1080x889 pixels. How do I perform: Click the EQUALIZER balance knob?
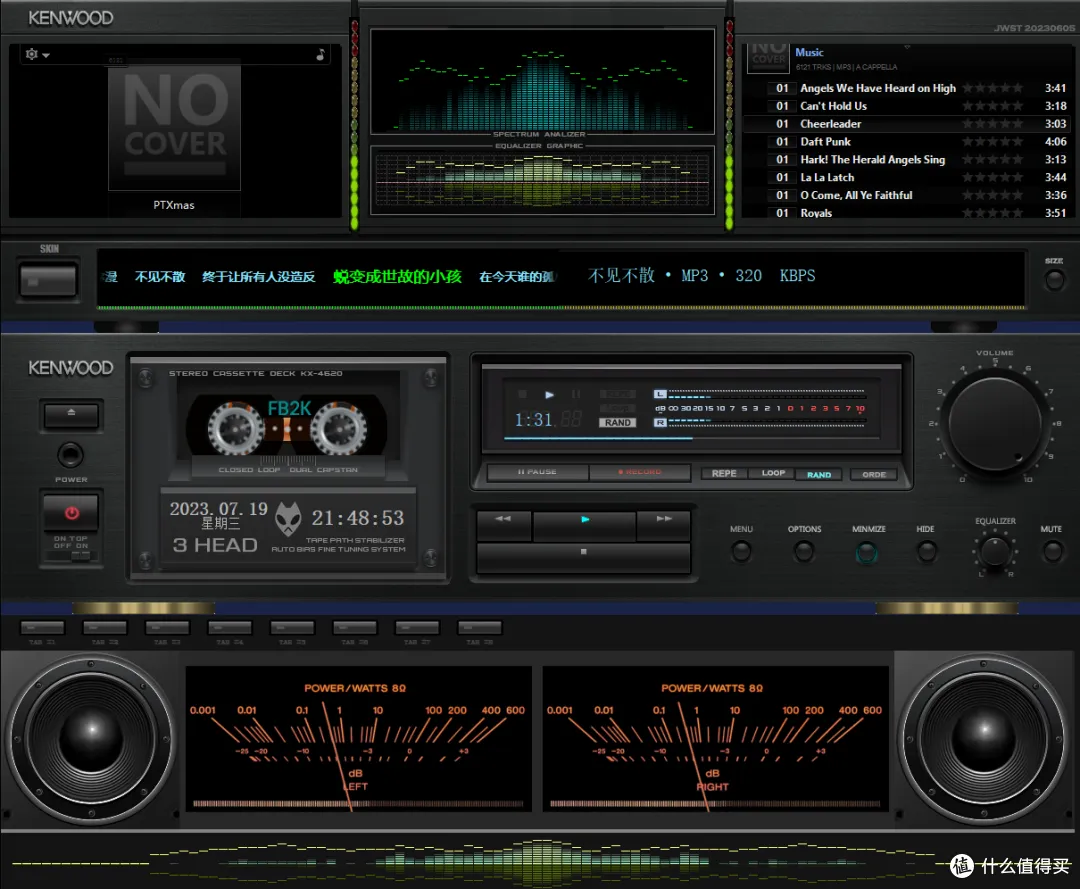point(995,552)
